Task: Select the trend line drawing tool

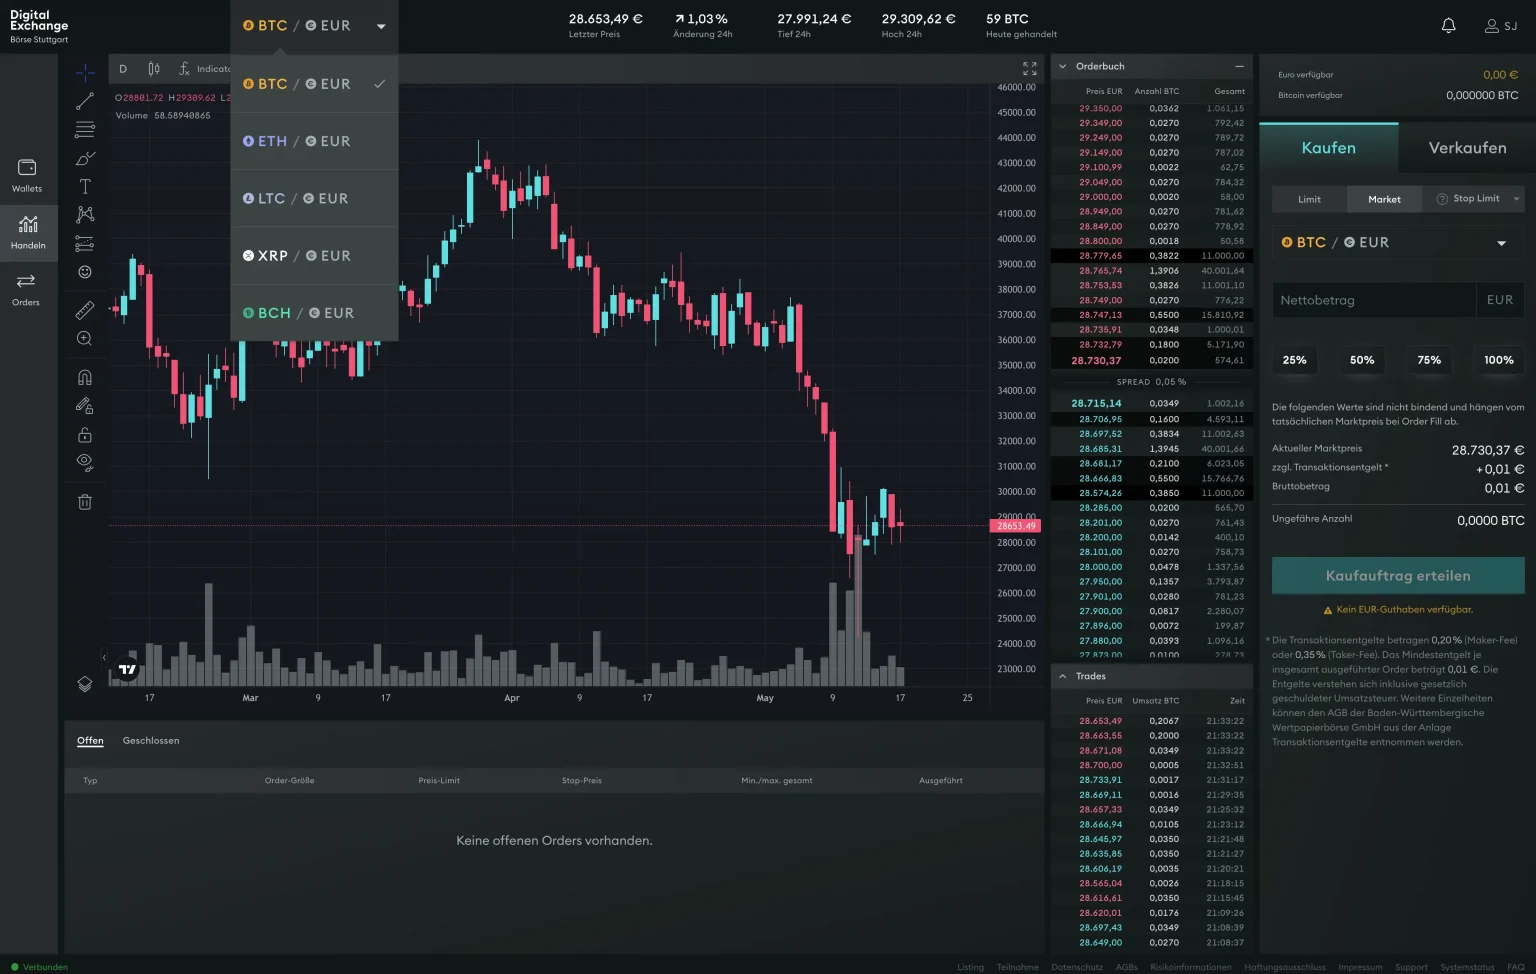Action: [x=85, y=101]
